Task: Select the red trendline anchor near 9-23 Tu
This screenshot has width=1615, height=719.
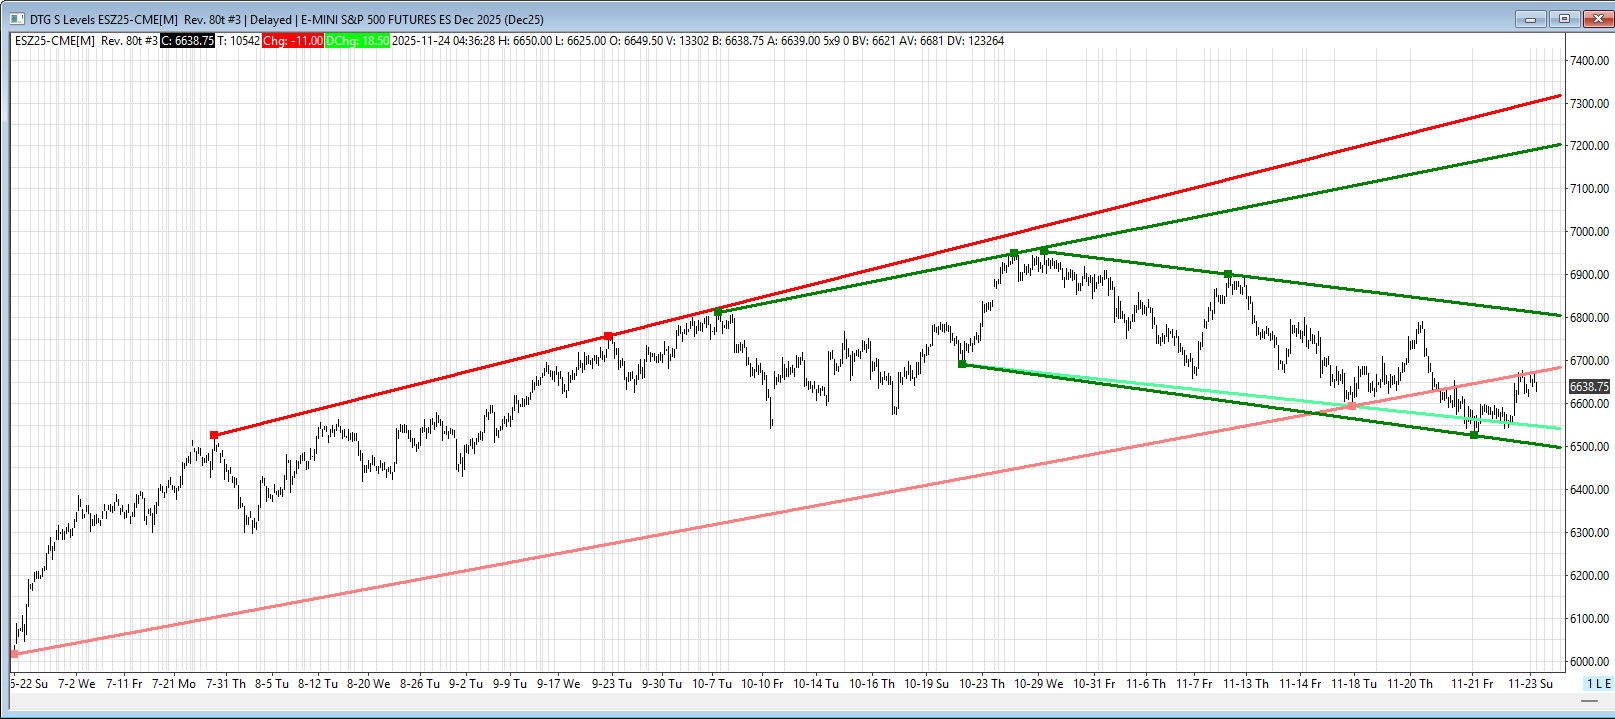Action: 609,336
